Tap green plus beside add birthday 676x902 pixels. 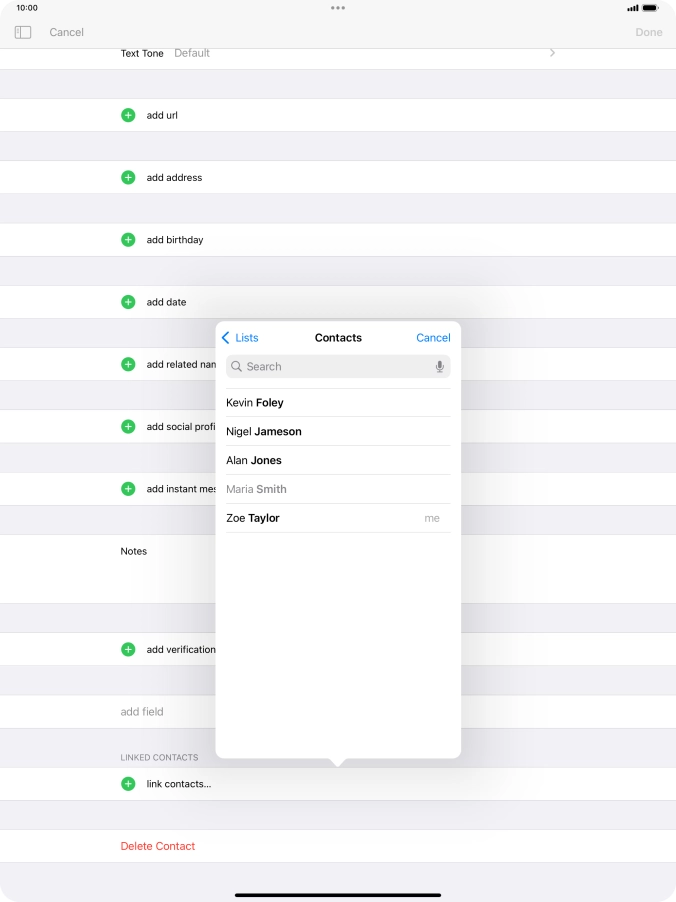(x=128, y=240)
